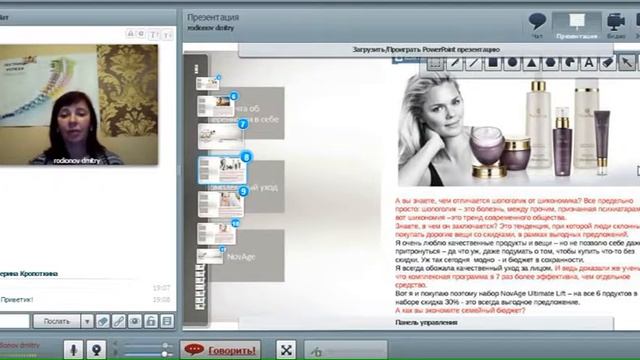Click the larger T text size icon
Image resolution: width=640 pixels, height=360 pixels.
pos(153,35)
